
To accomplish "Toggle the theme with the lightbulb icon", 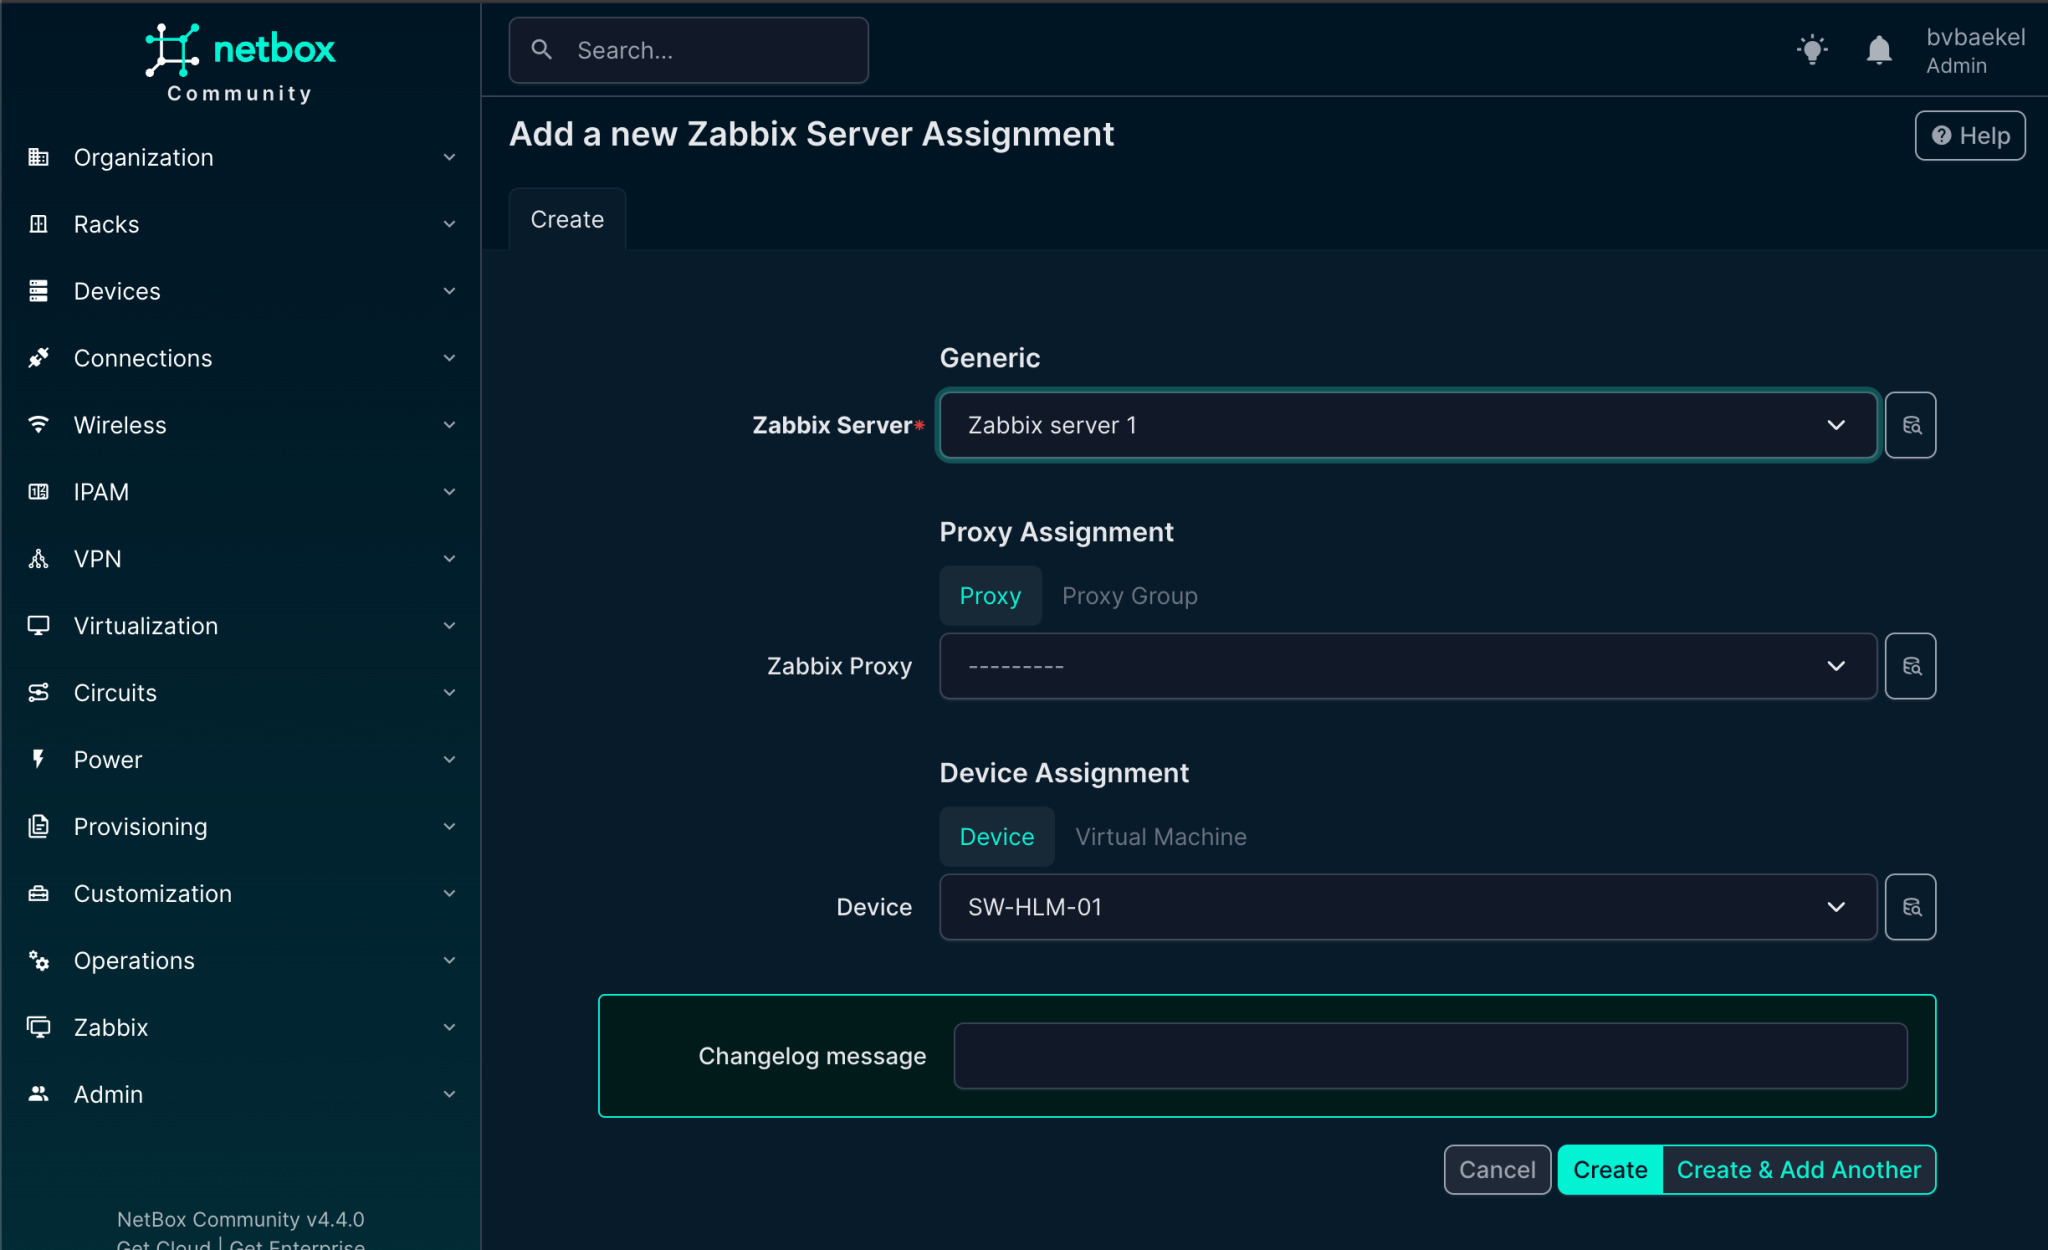I will (1813, 49).
